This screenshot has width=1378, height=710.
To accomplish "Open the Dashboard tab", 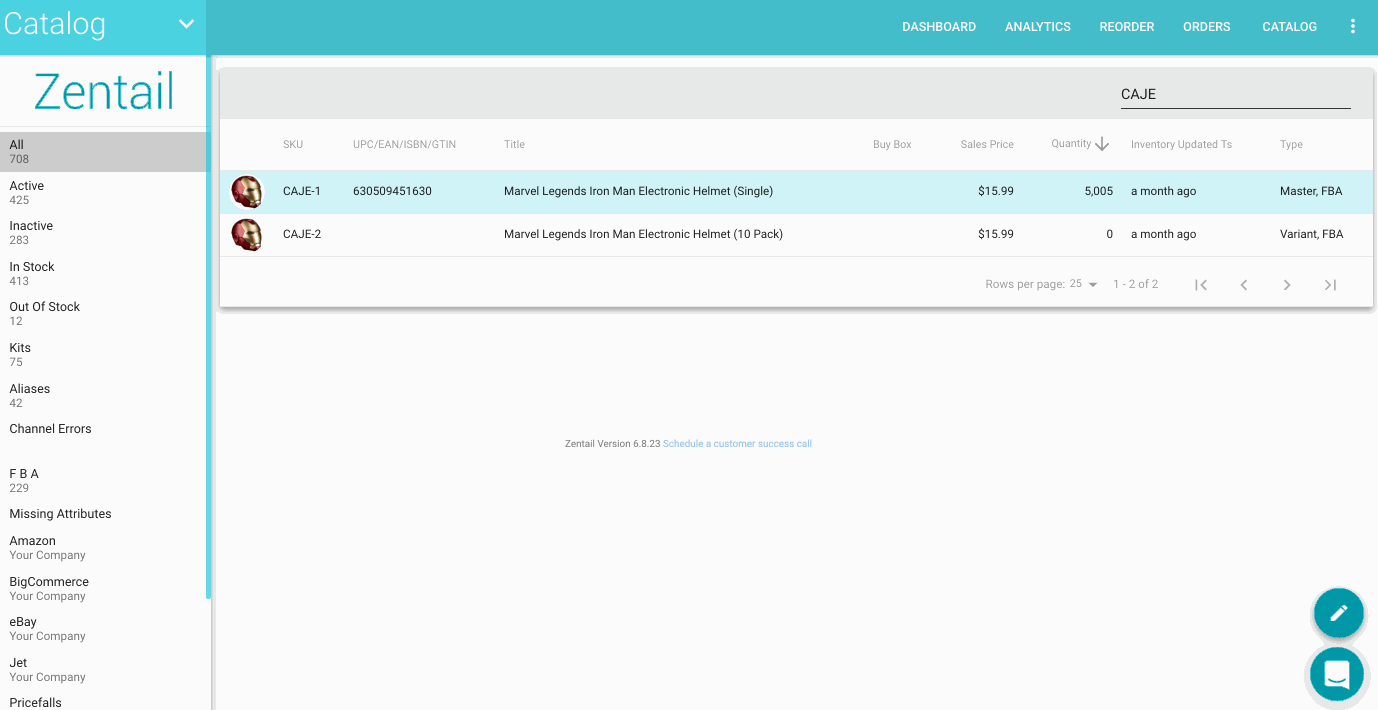I will pyautogui.click(x=939, y=27).
